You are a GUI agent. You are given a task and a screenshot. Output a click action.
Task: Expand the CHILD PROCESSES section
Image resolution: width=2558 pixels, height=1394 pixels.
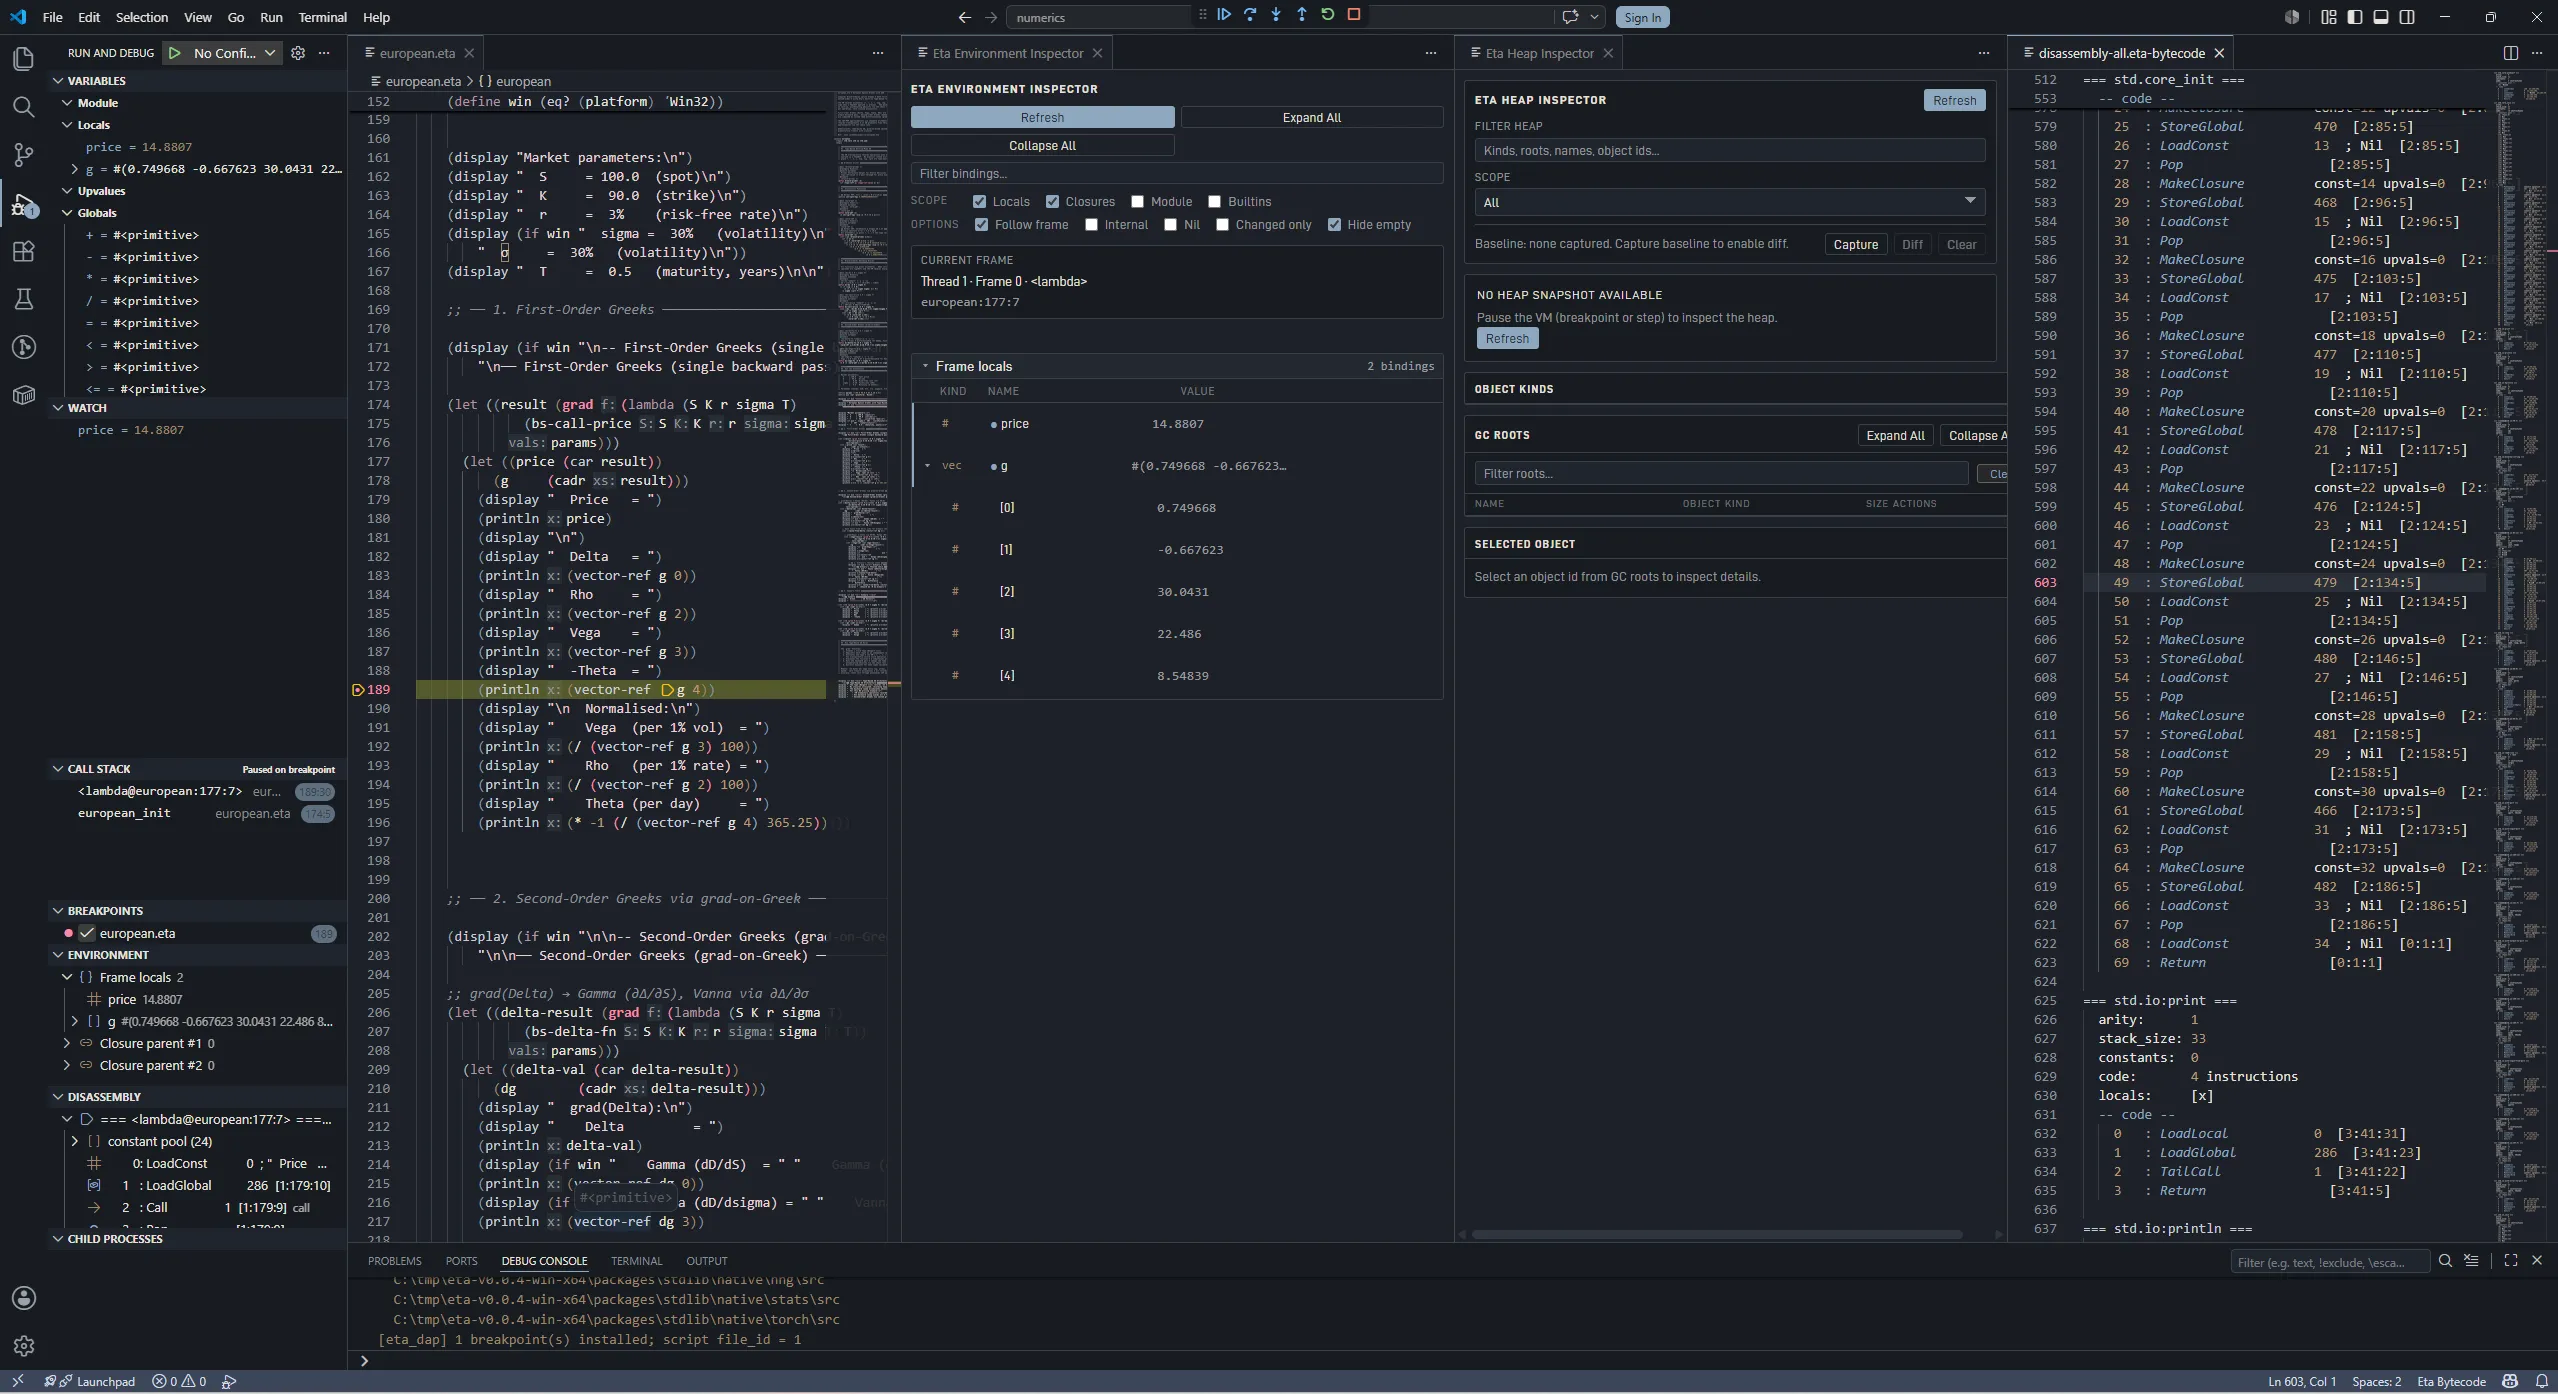click(x=57, y=1238)
